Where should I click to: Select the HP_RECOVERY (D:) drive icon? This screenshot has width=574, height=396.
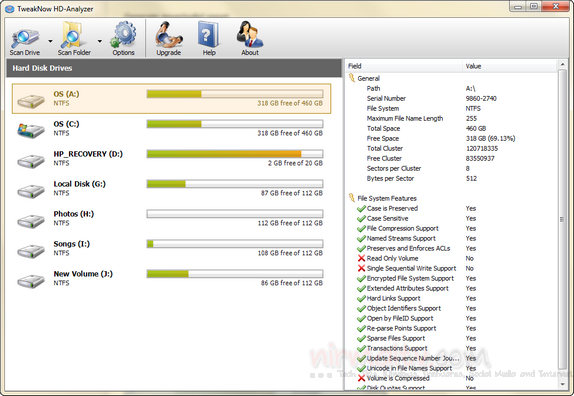[31, 160]
